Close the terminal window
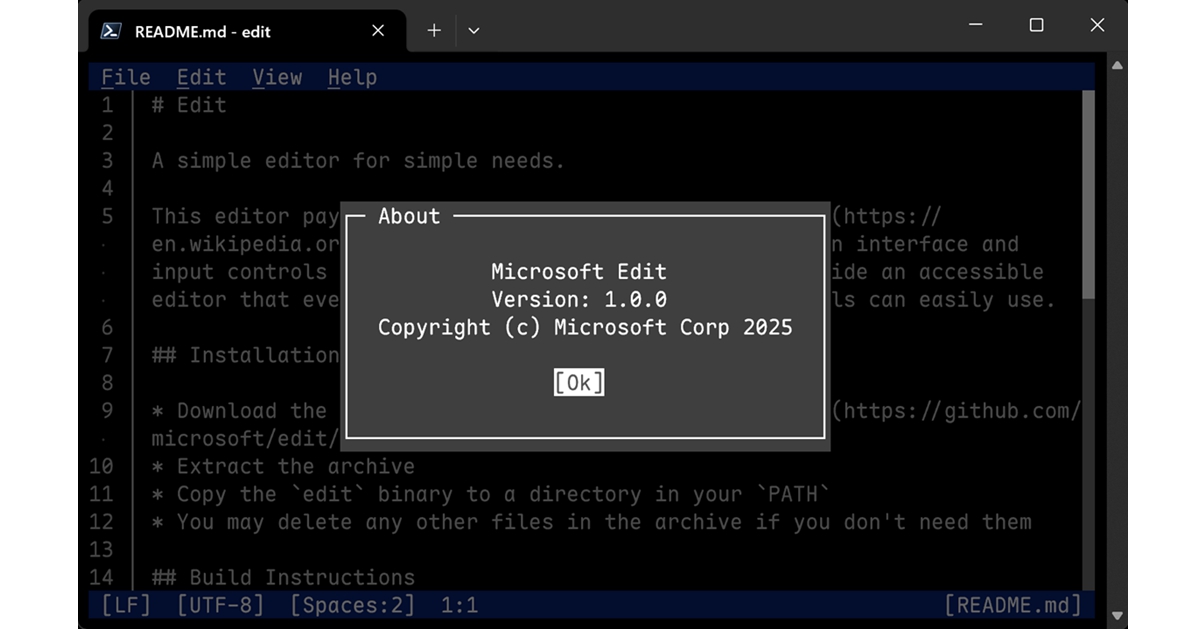This screenshot has width=1200, height=630. pyautogui.click(x=1097, y=26)
